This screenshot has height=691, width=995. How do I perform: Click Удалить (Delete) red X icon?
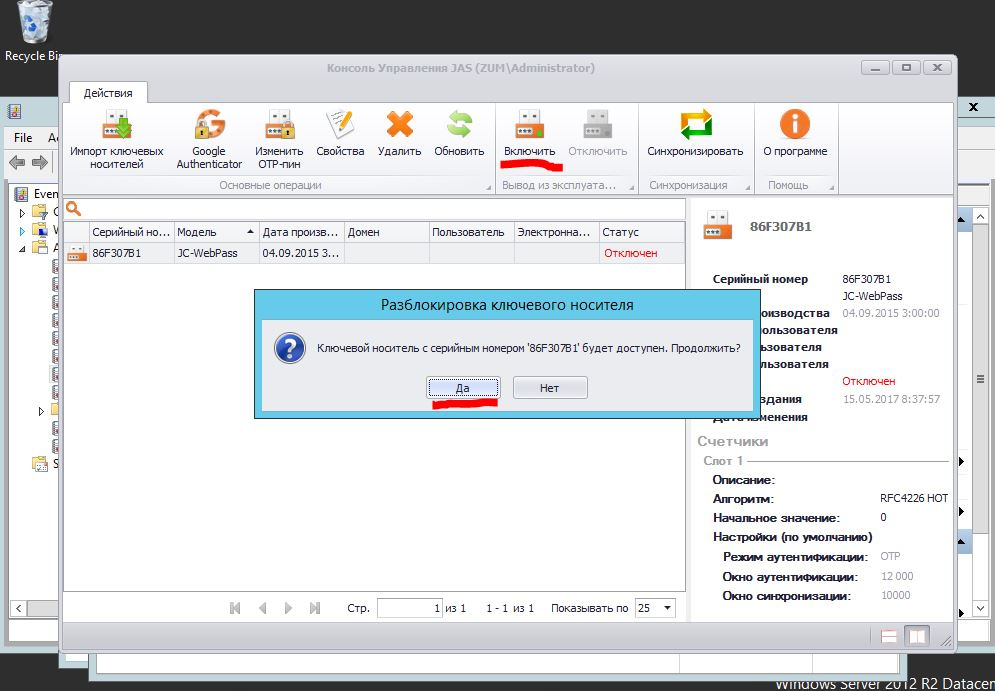399,124
